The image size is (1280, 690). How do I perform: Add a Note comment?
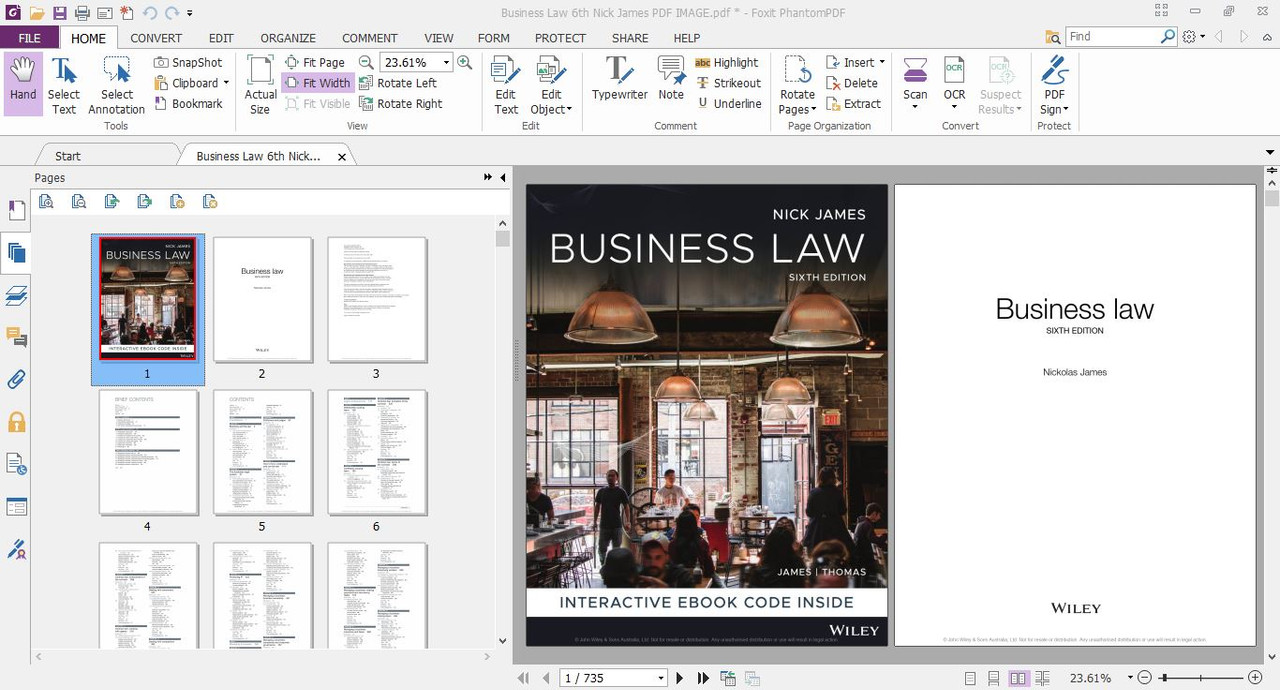click(x=671, y=78)
